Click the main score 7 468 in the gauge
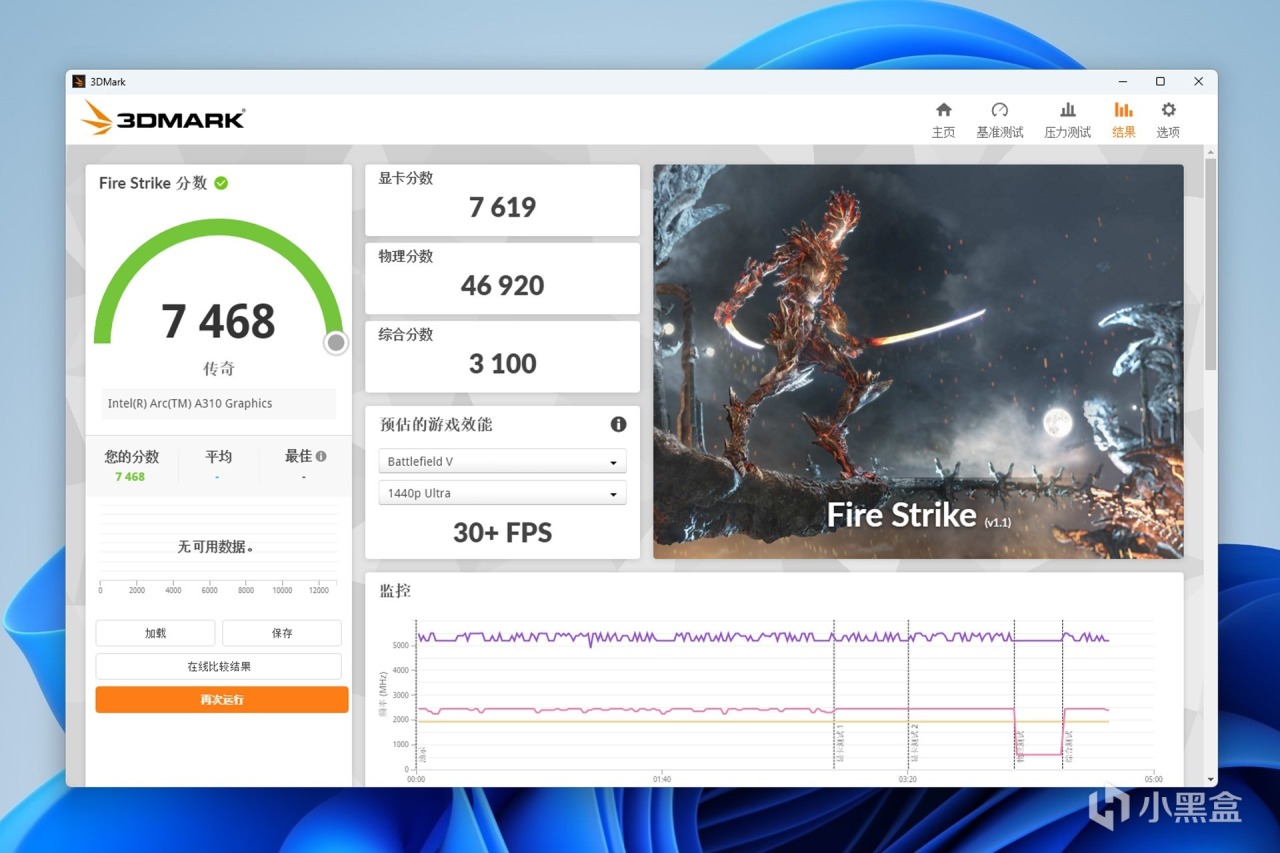 pyautogui.click(x=218, y=321)
